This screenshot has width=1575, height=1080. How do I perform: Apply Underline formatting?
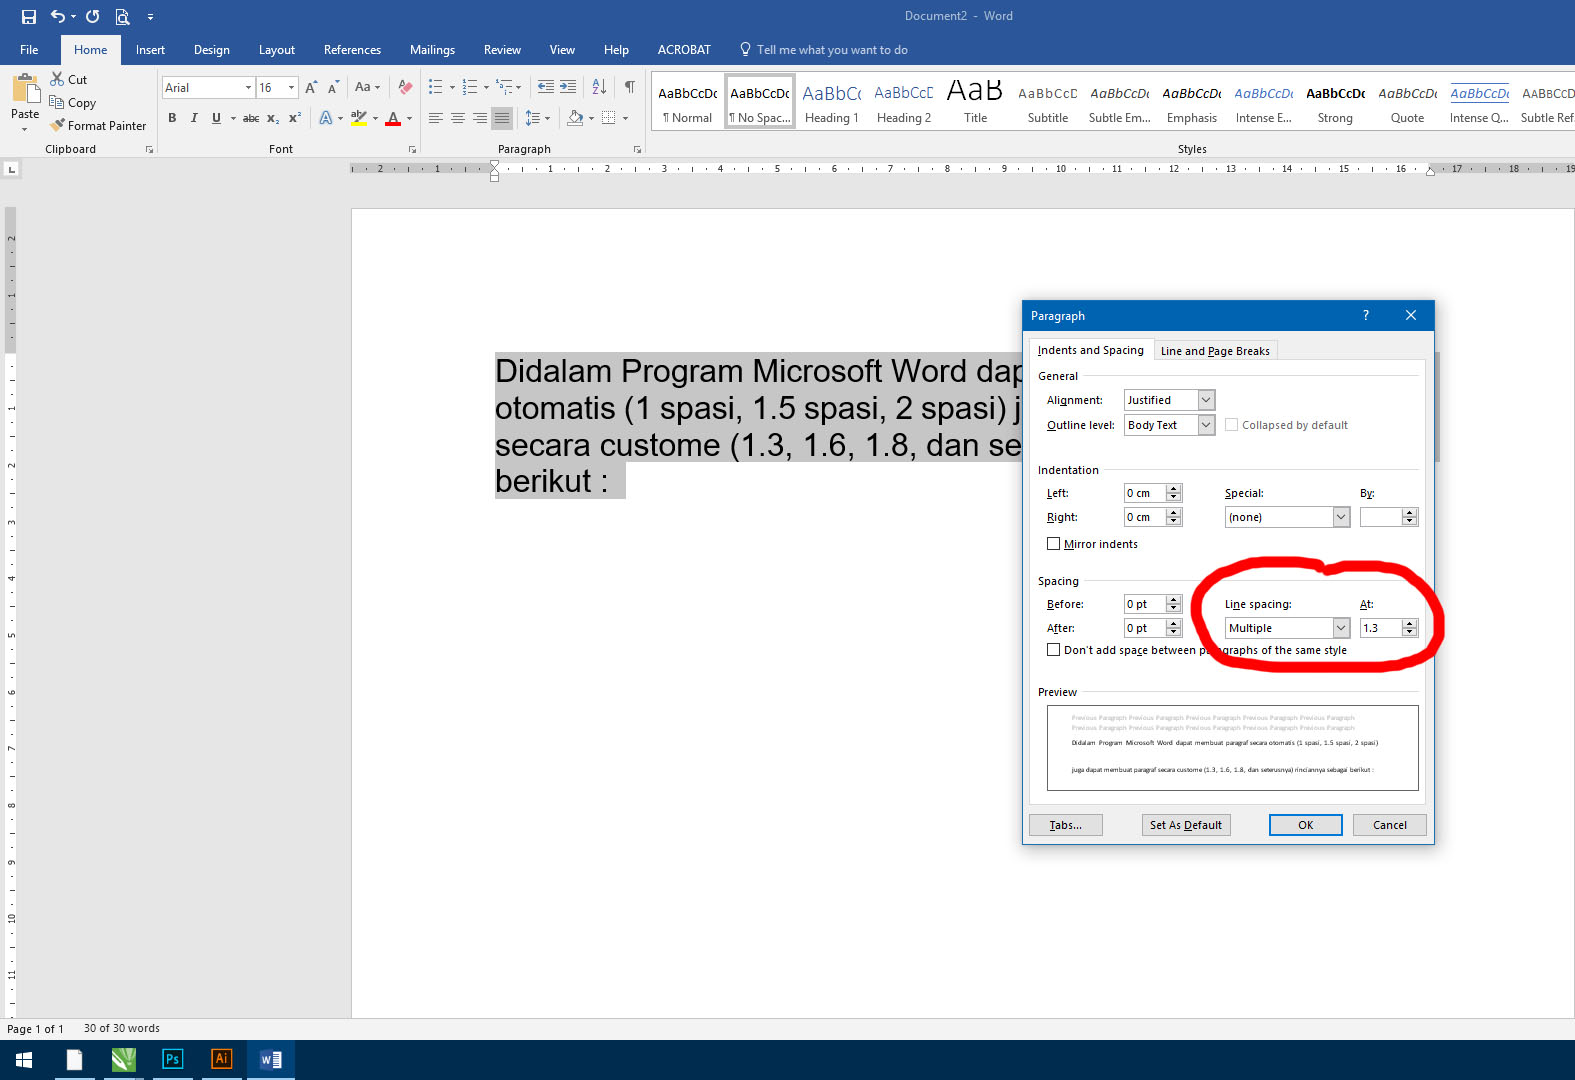[216, 118]
